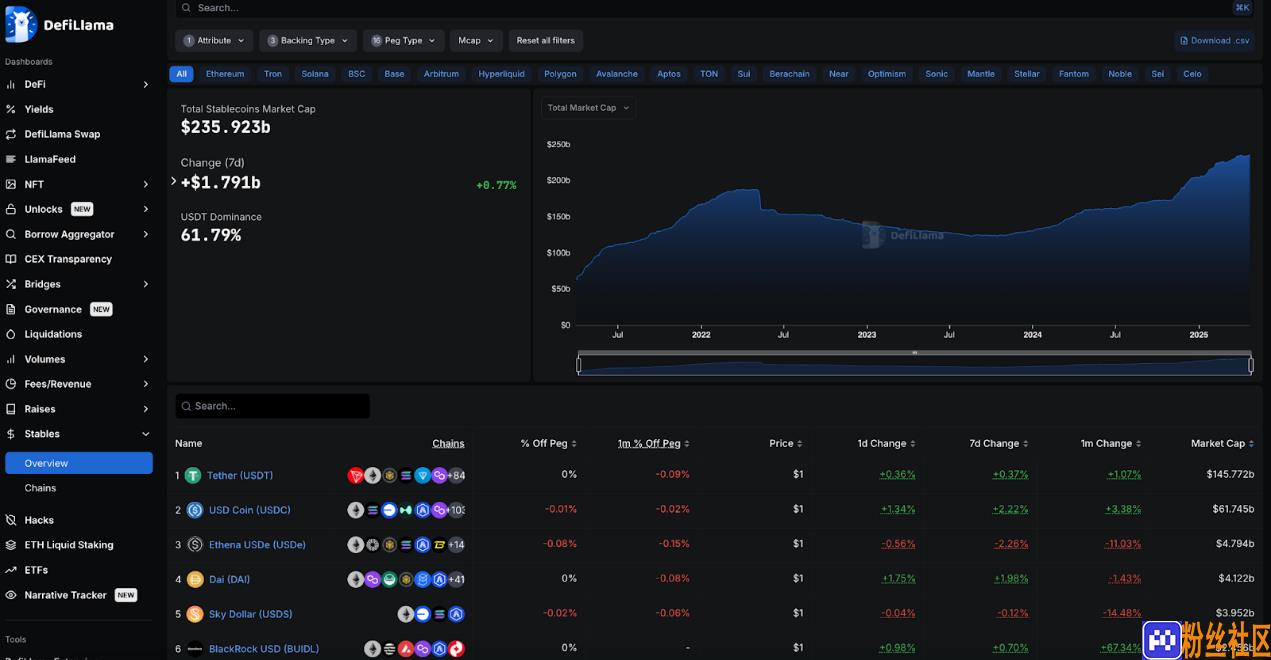Click the Unlocks lock icon

coord(11,209)
